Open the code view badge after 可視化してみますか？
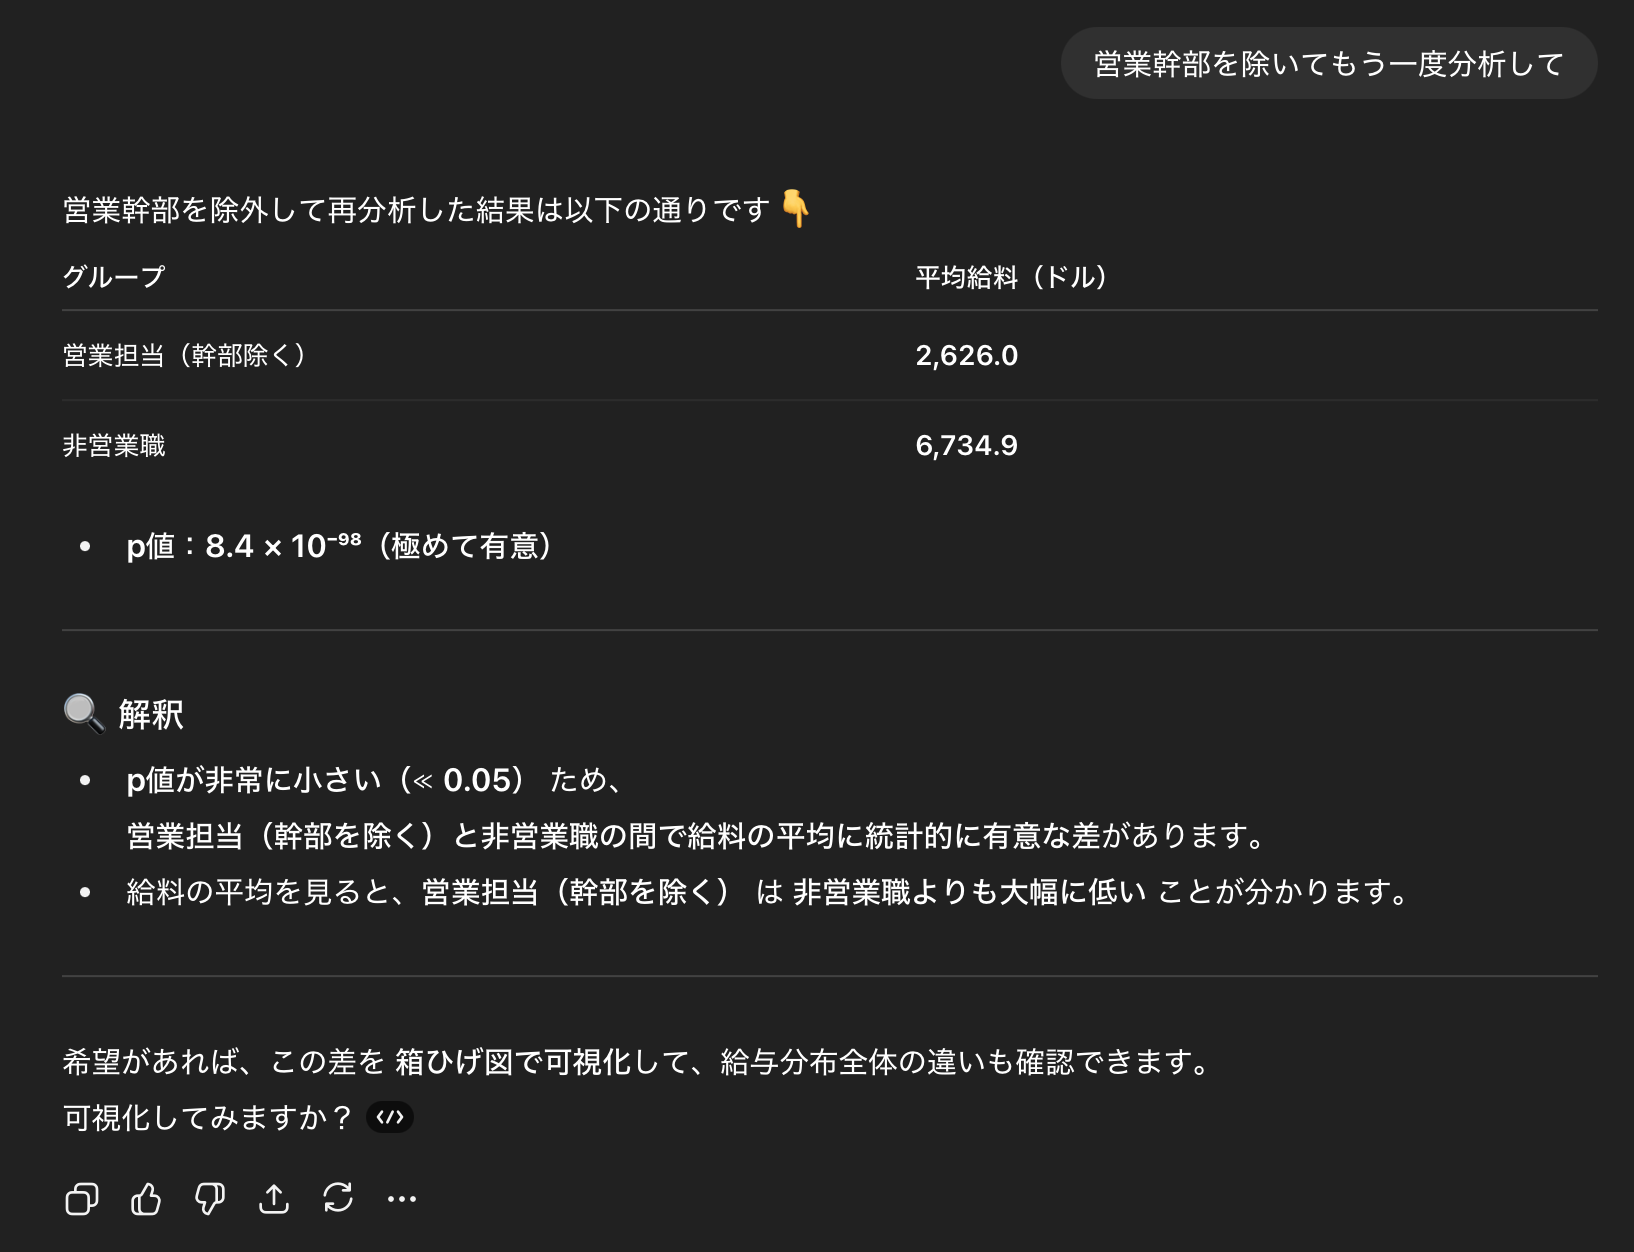The image size is (1634, 1252). click(391, 1117)
